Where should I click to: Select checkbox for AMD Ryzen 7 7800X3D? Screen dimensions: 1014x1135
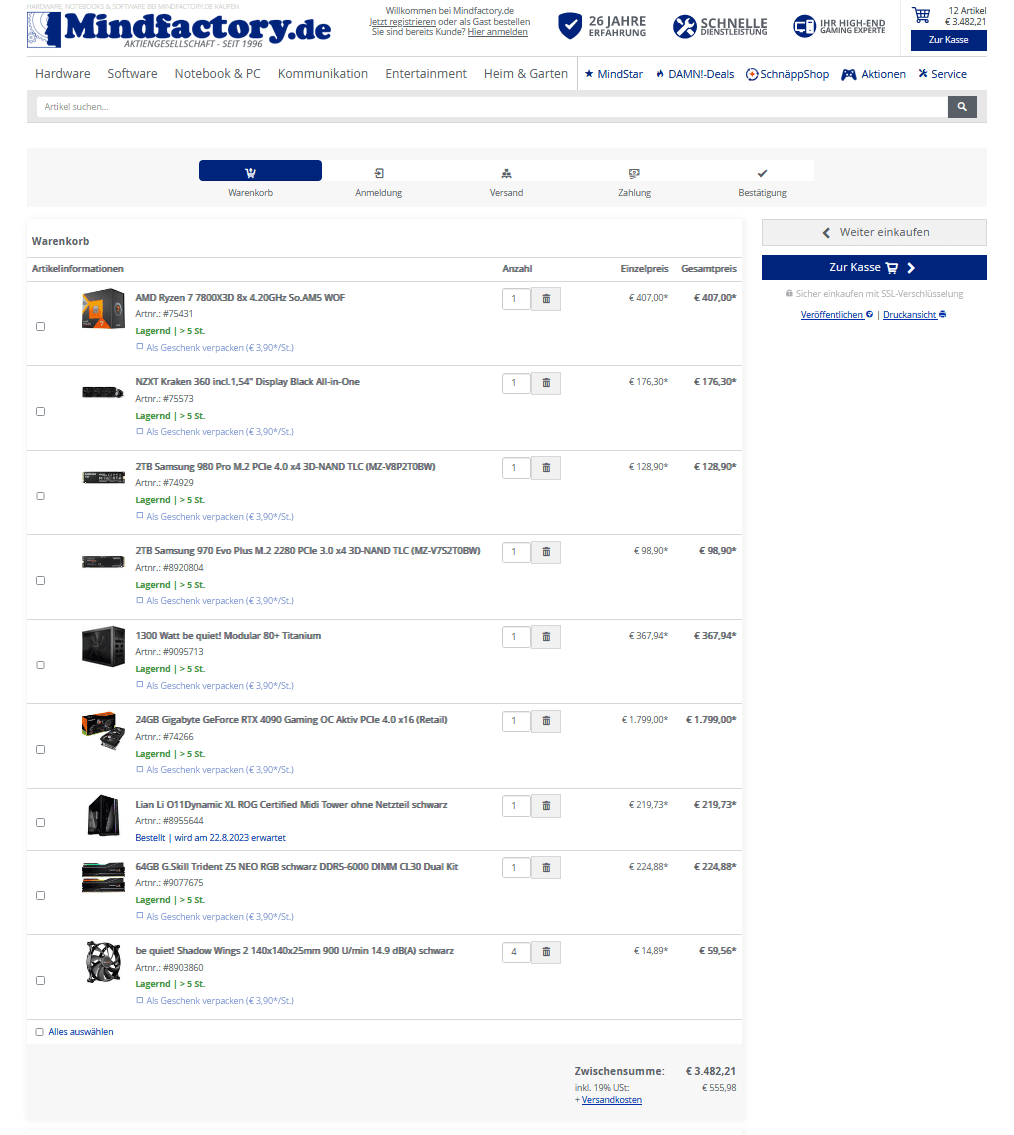41,326
